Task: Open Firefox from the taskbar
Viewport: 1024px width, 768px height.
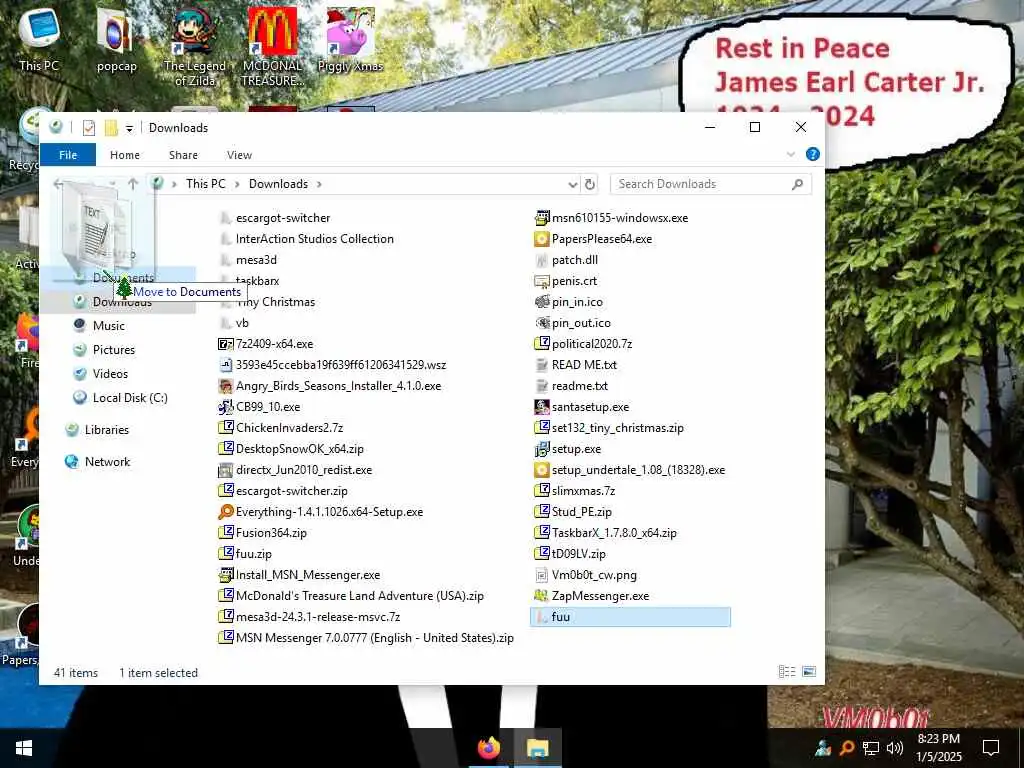Action: click(488, 748)
